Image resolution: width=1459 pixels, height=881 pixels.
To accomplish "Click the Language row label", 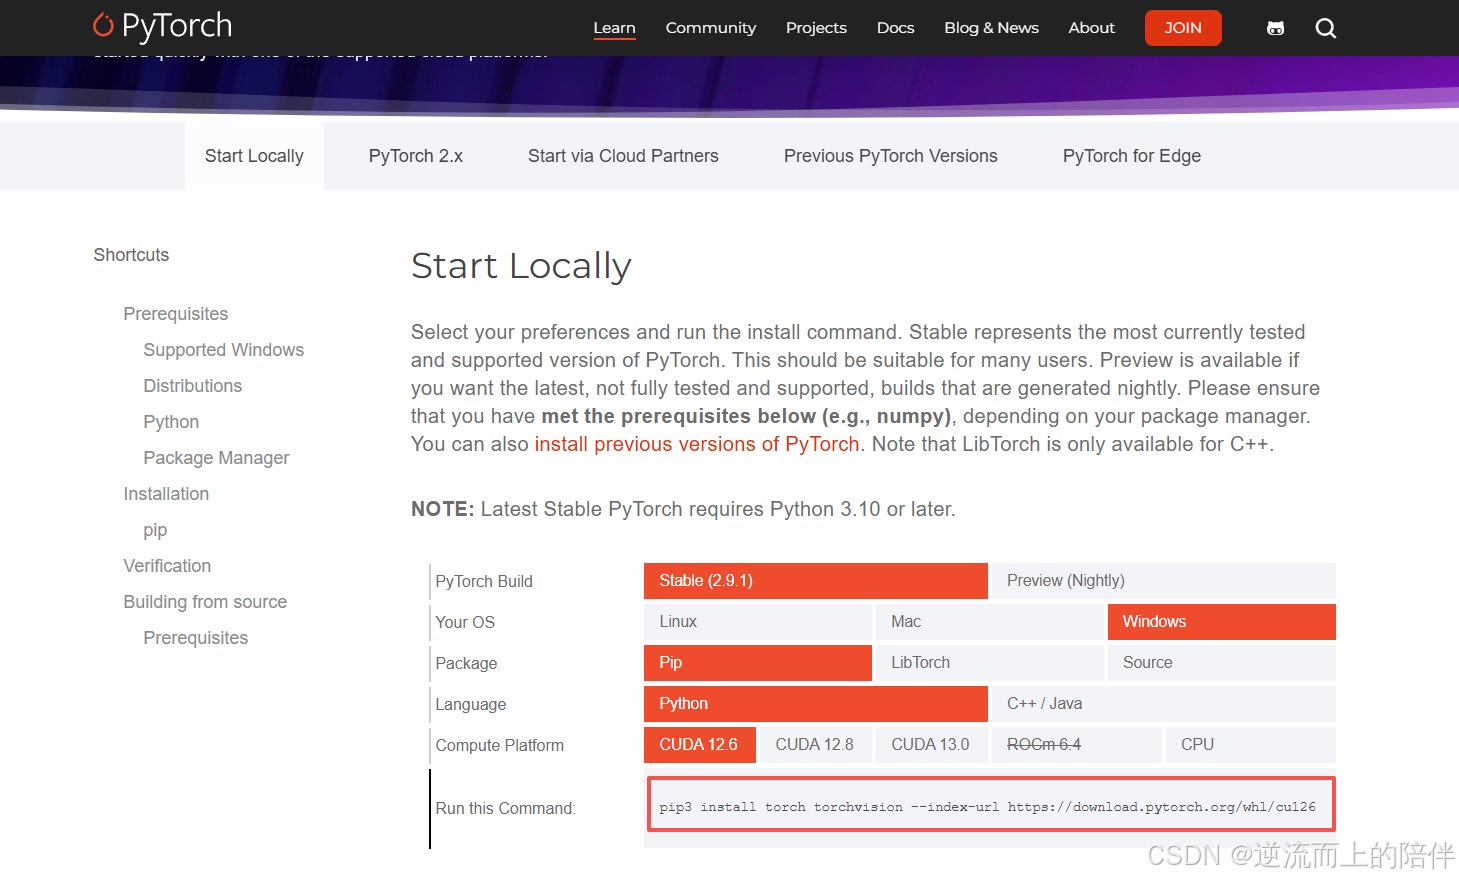I will pyautogui.click(x=471, y=705).
